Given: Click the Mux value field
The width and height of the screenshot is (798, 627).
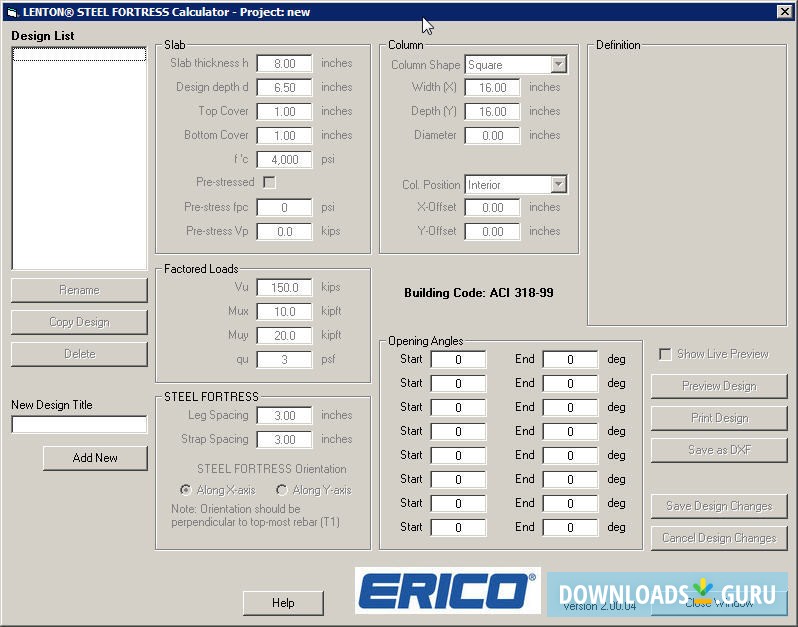Looking at the screenshot, I should tap(284, 311).
